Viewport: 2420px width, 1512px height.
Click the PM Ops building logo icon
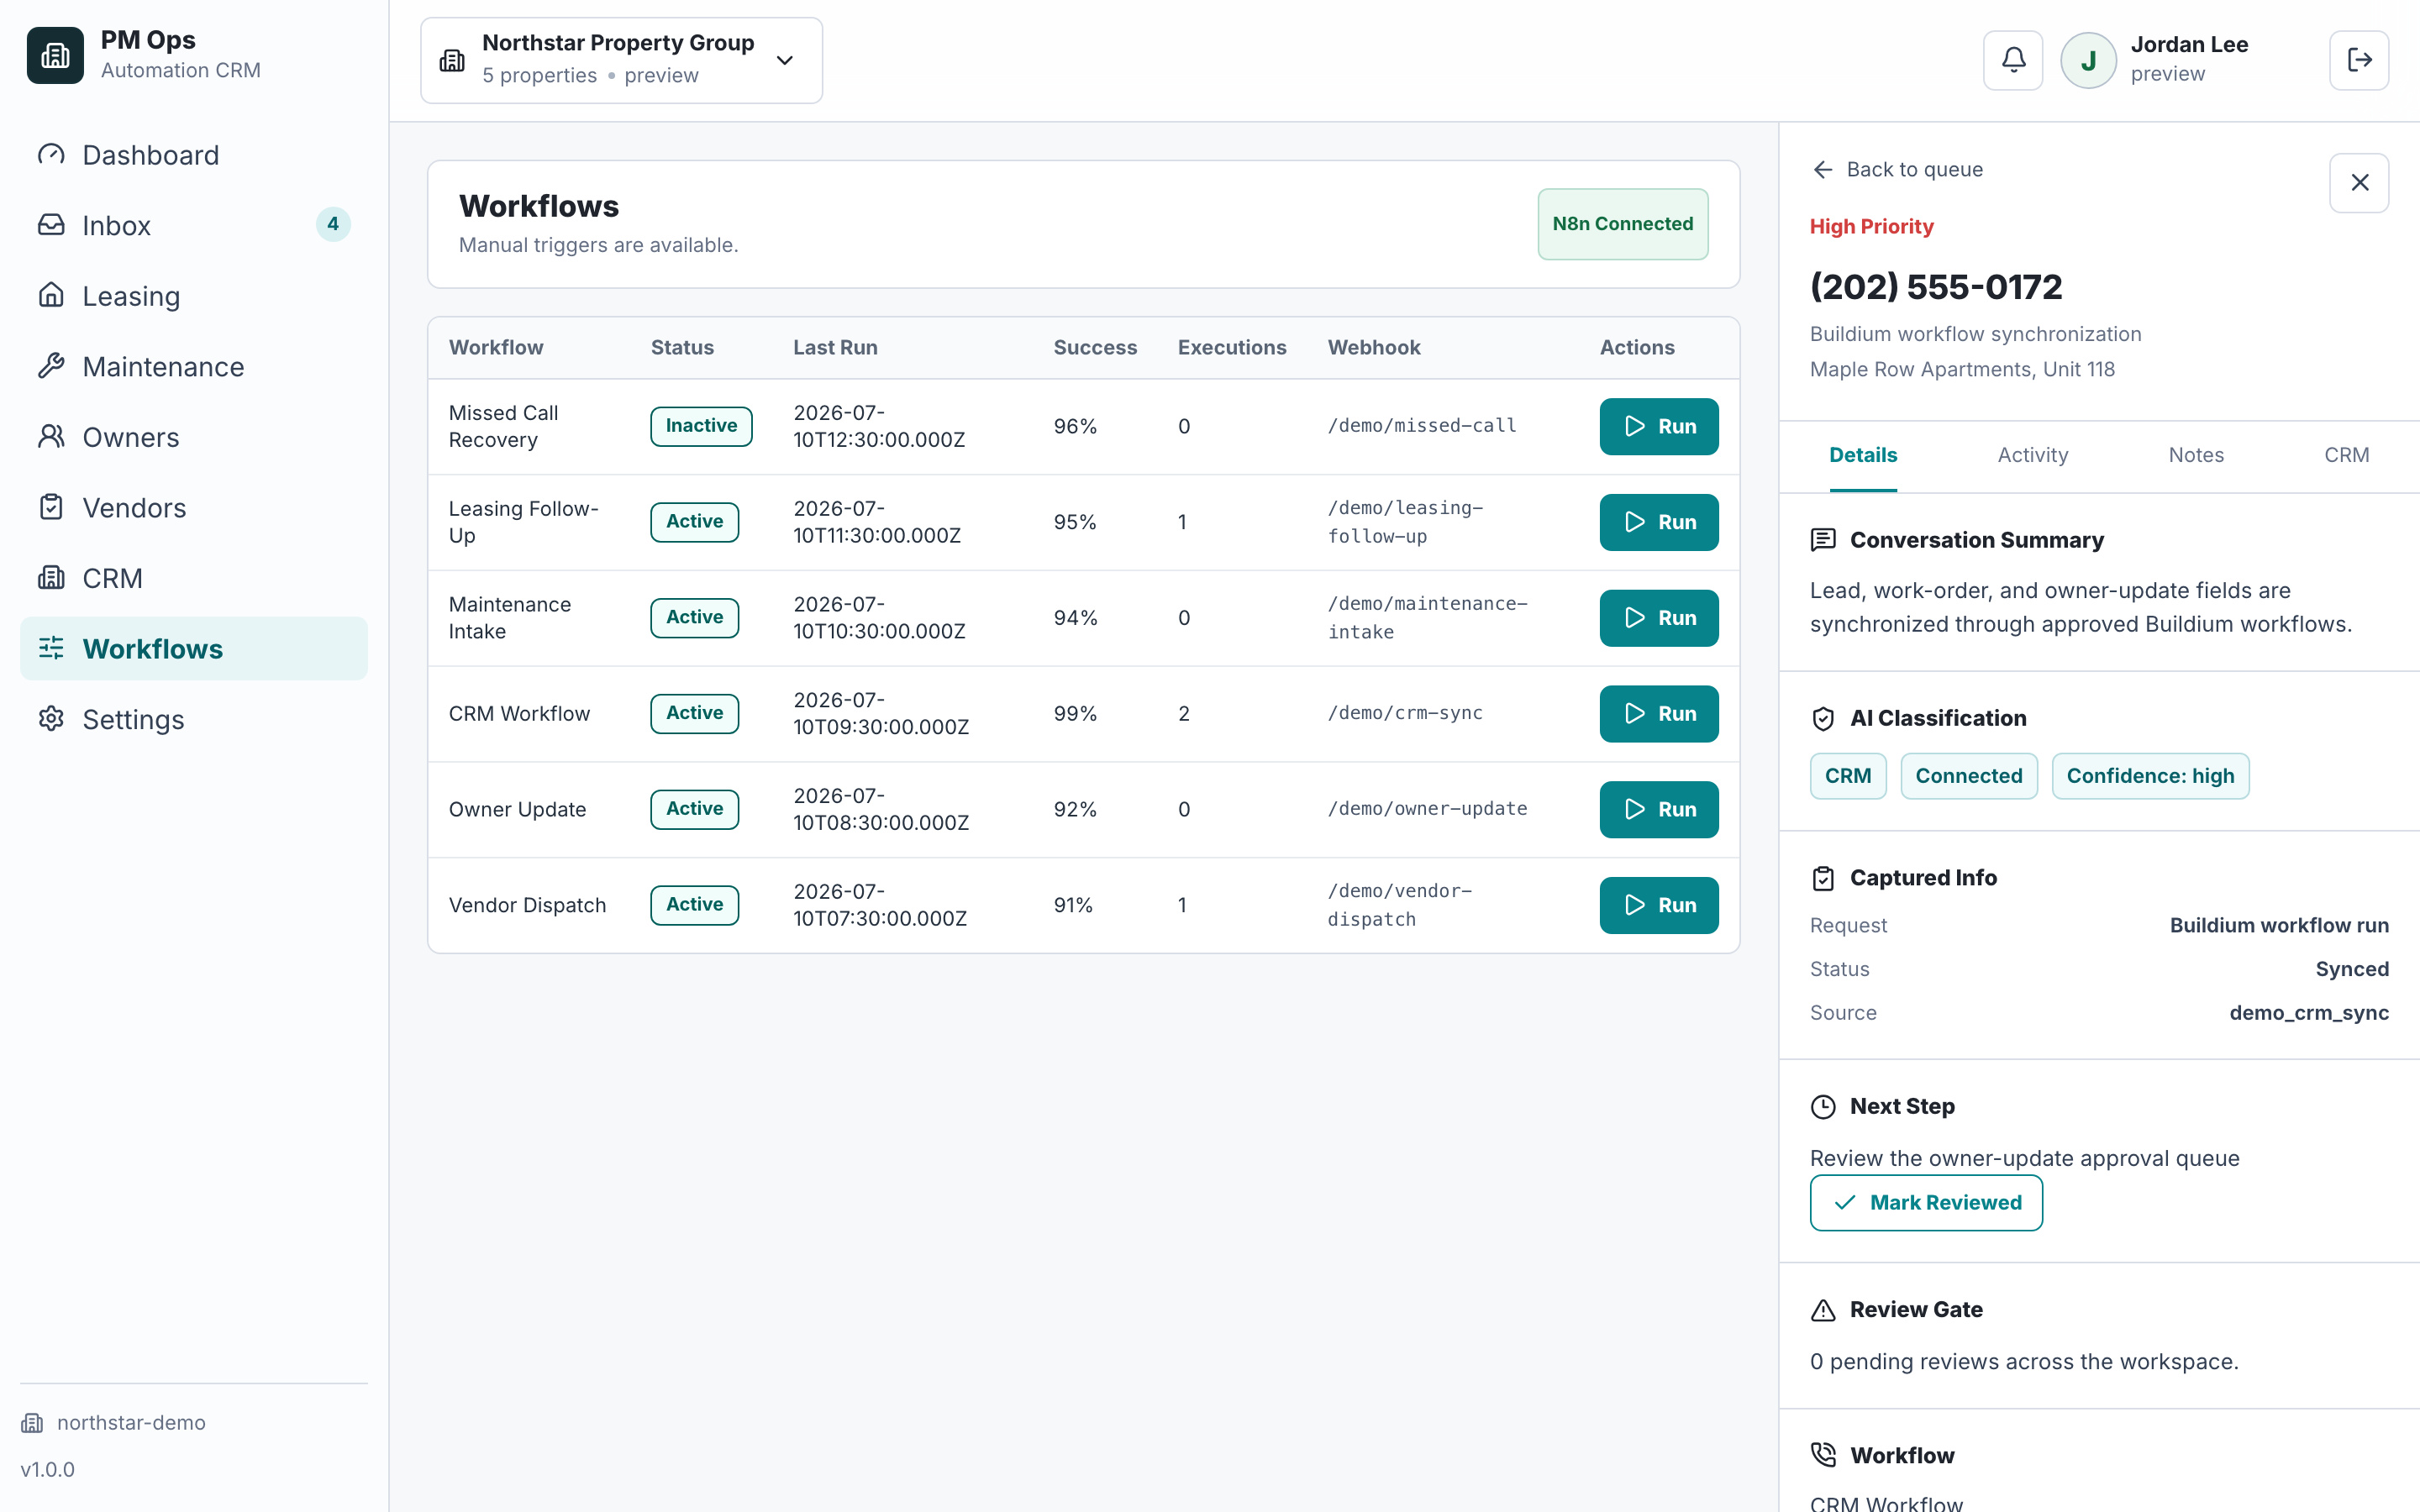pos(55,55)
